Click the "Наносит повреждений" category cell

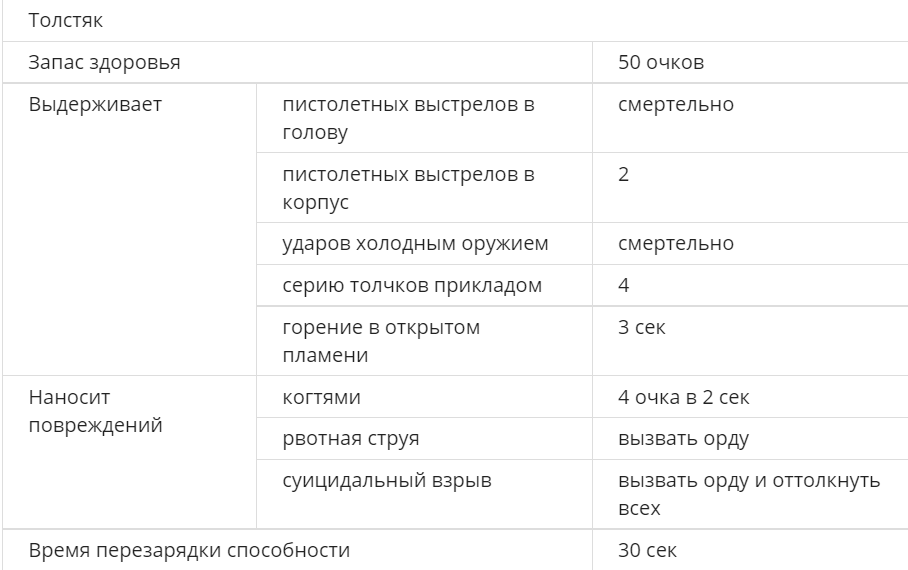pos(95,411)
